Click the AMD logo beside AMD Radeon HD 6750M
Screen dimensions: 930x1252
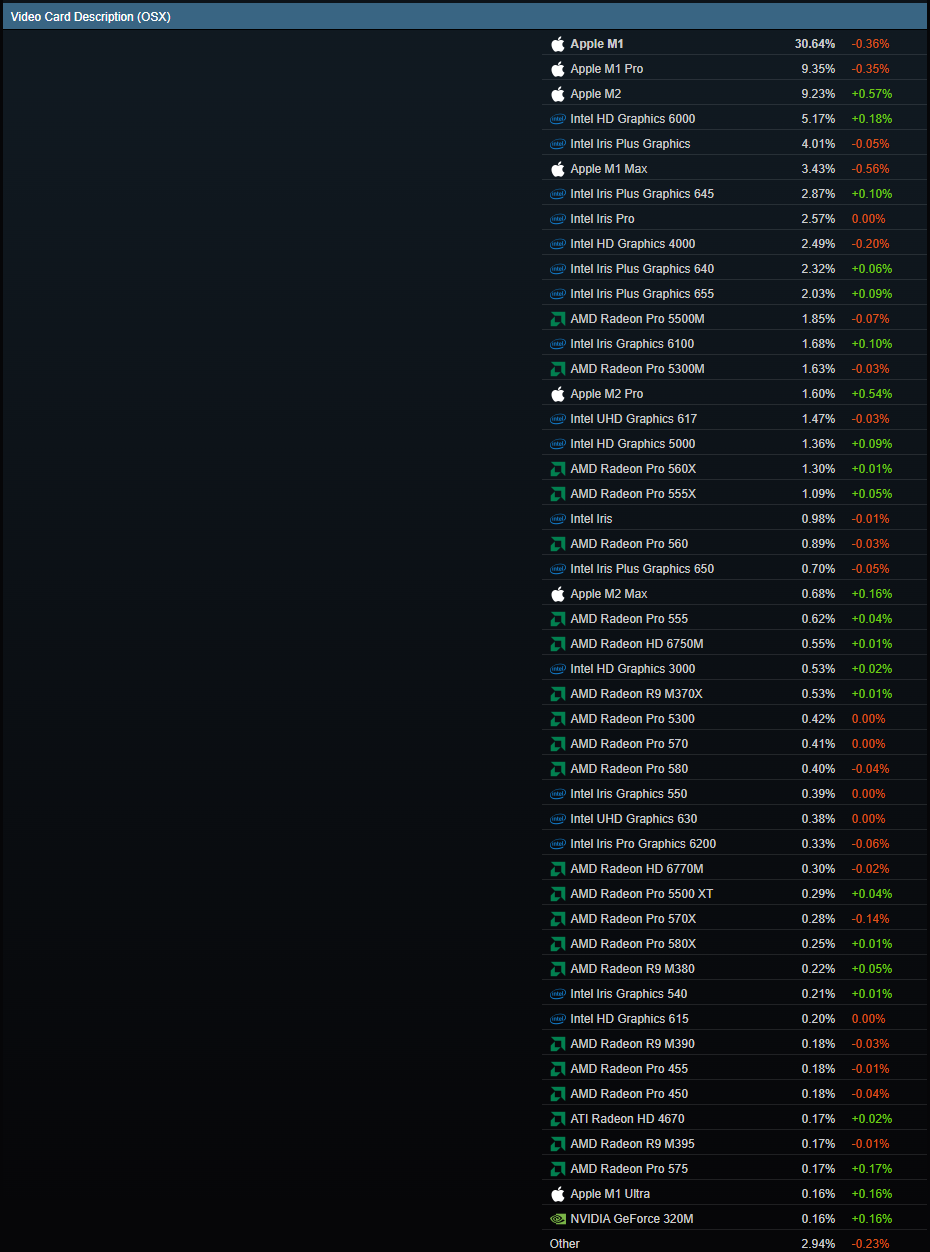coord(558,644)
